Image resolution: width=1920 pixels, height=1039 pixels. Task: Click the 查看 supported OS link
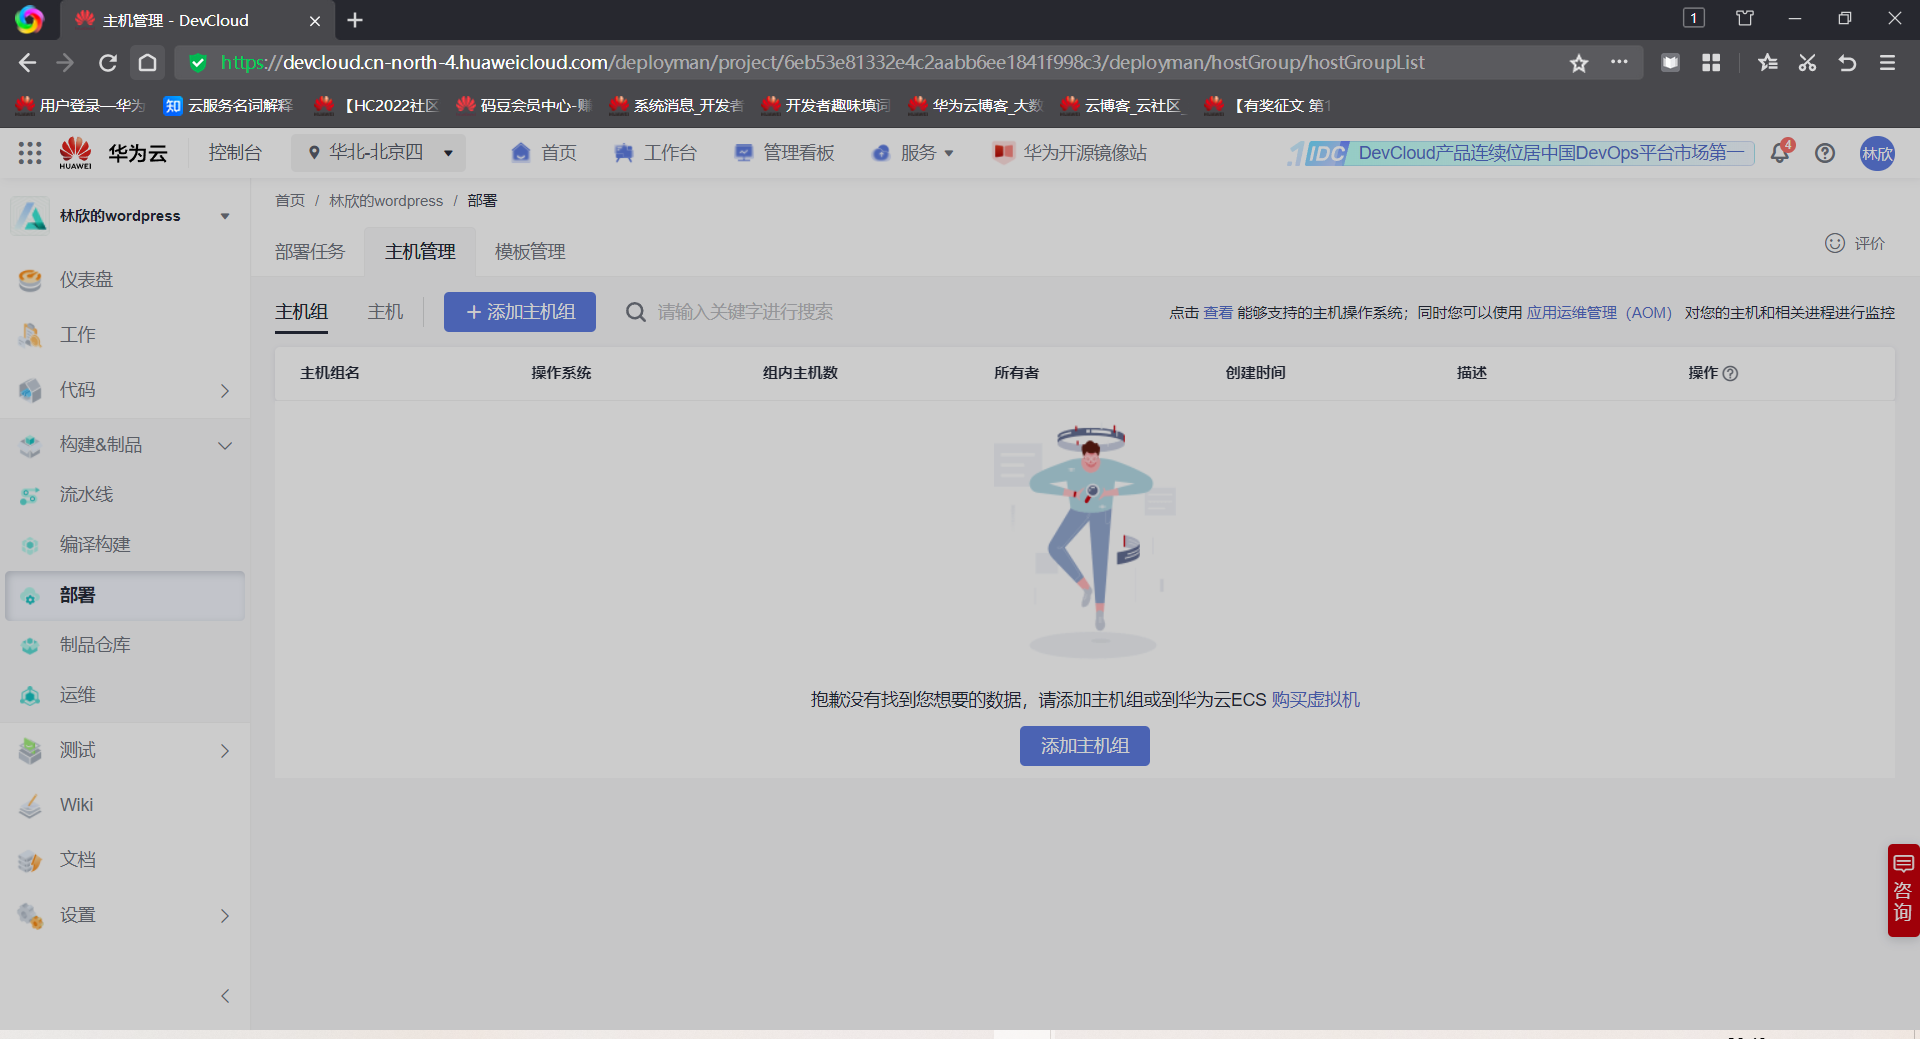[1218, 313]
